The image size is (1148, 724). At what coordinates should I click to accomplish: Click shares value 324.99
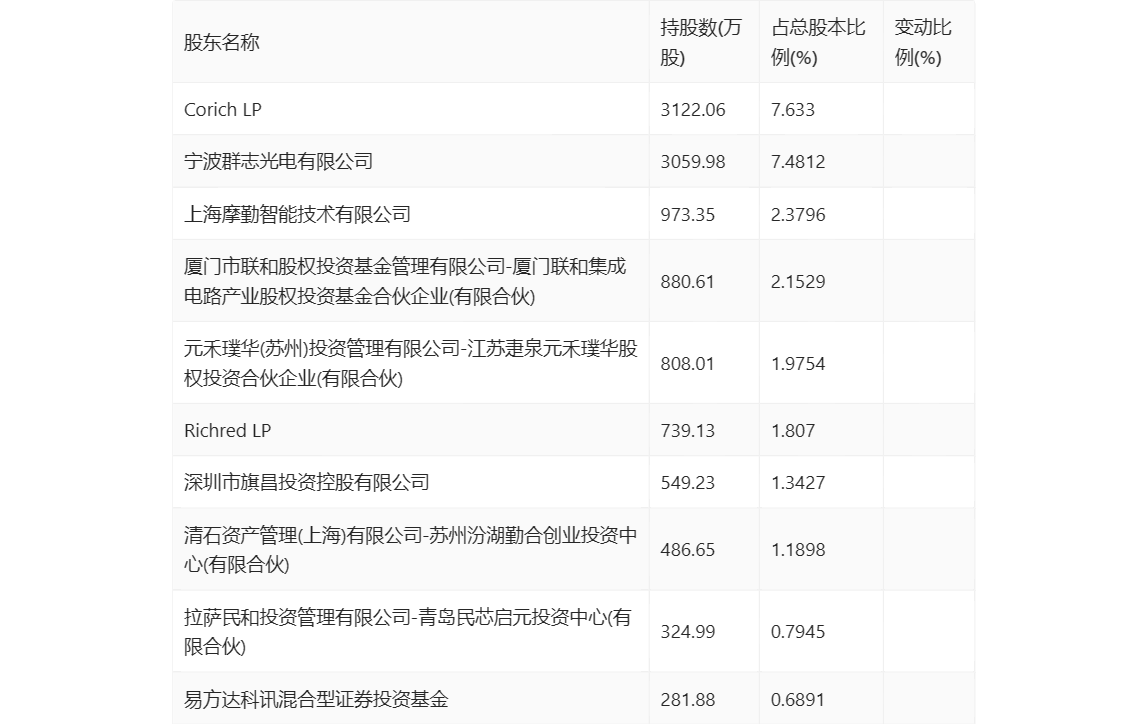pos(687,632)
